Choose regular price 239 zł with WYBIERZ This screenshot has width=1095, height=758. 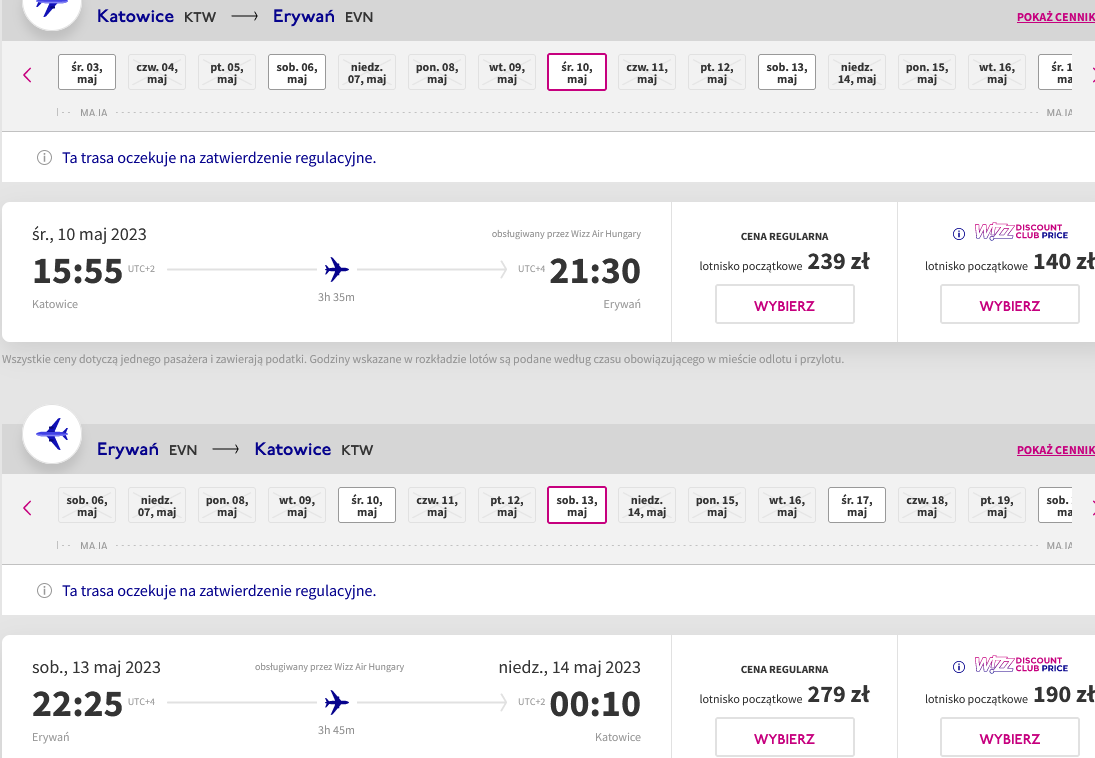pos(785,305)
